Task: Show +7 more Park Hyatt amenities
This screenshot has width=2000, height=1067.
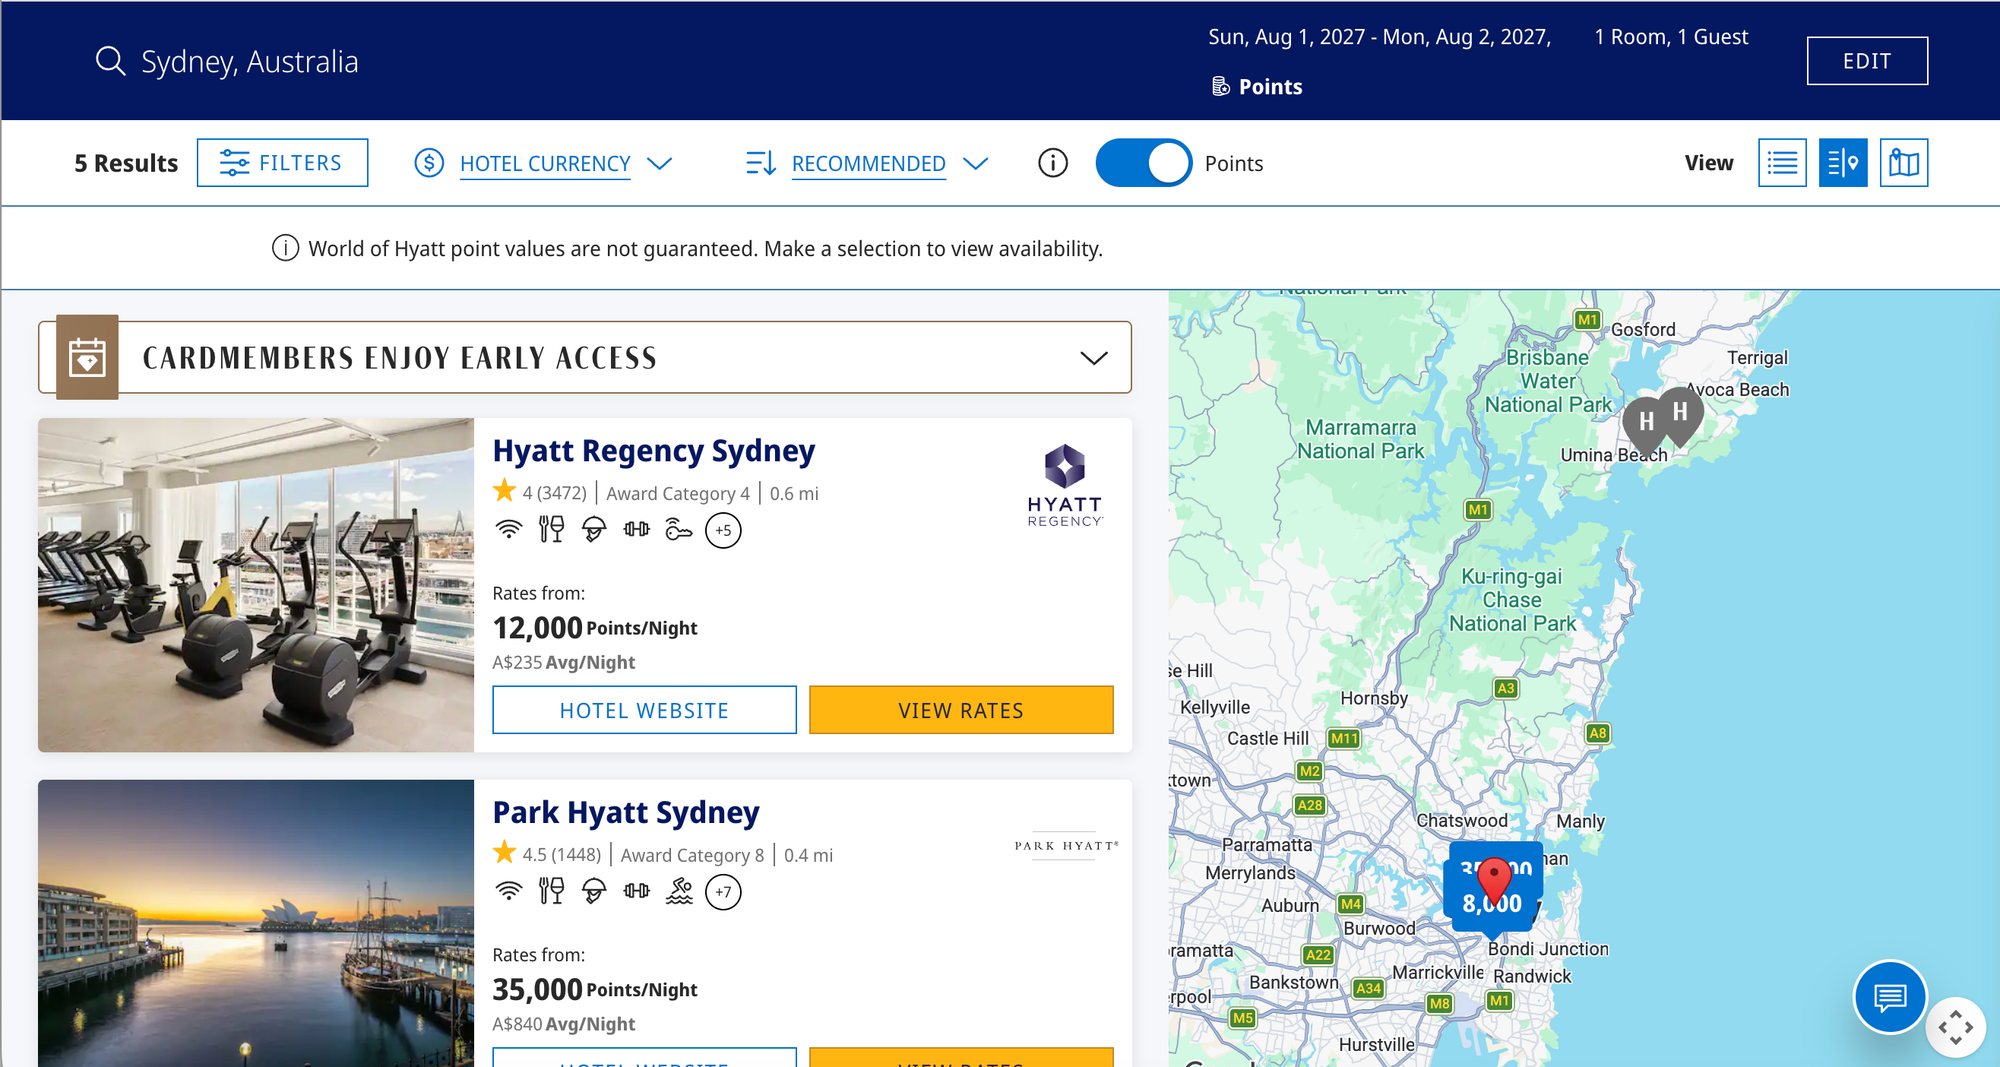Action: [x=723, y=892]
